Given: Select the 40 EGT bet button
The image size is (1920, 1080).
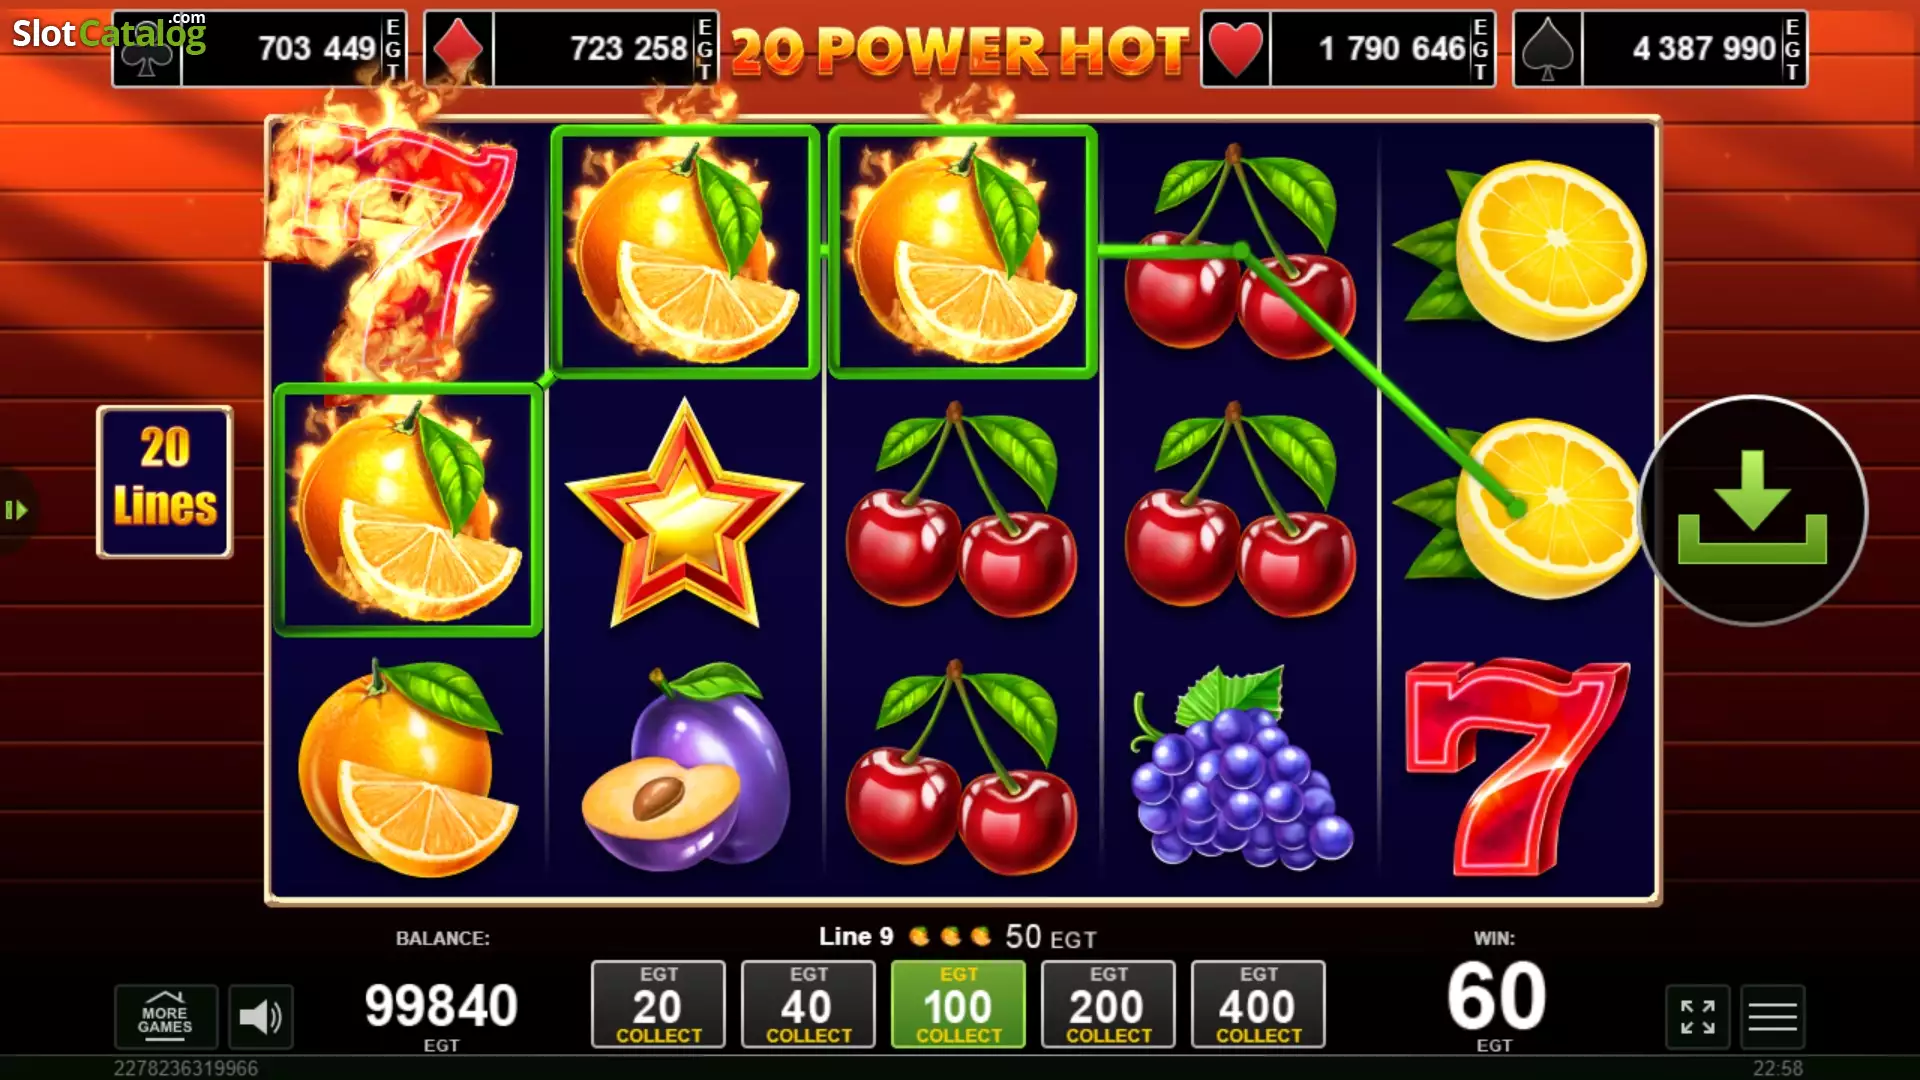Looking at the screenshot, I should (x=808, y=1004).
